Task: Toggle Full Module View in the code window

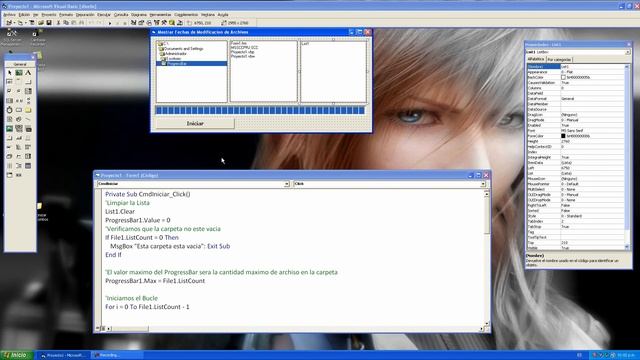Action: tap(103, 328)
